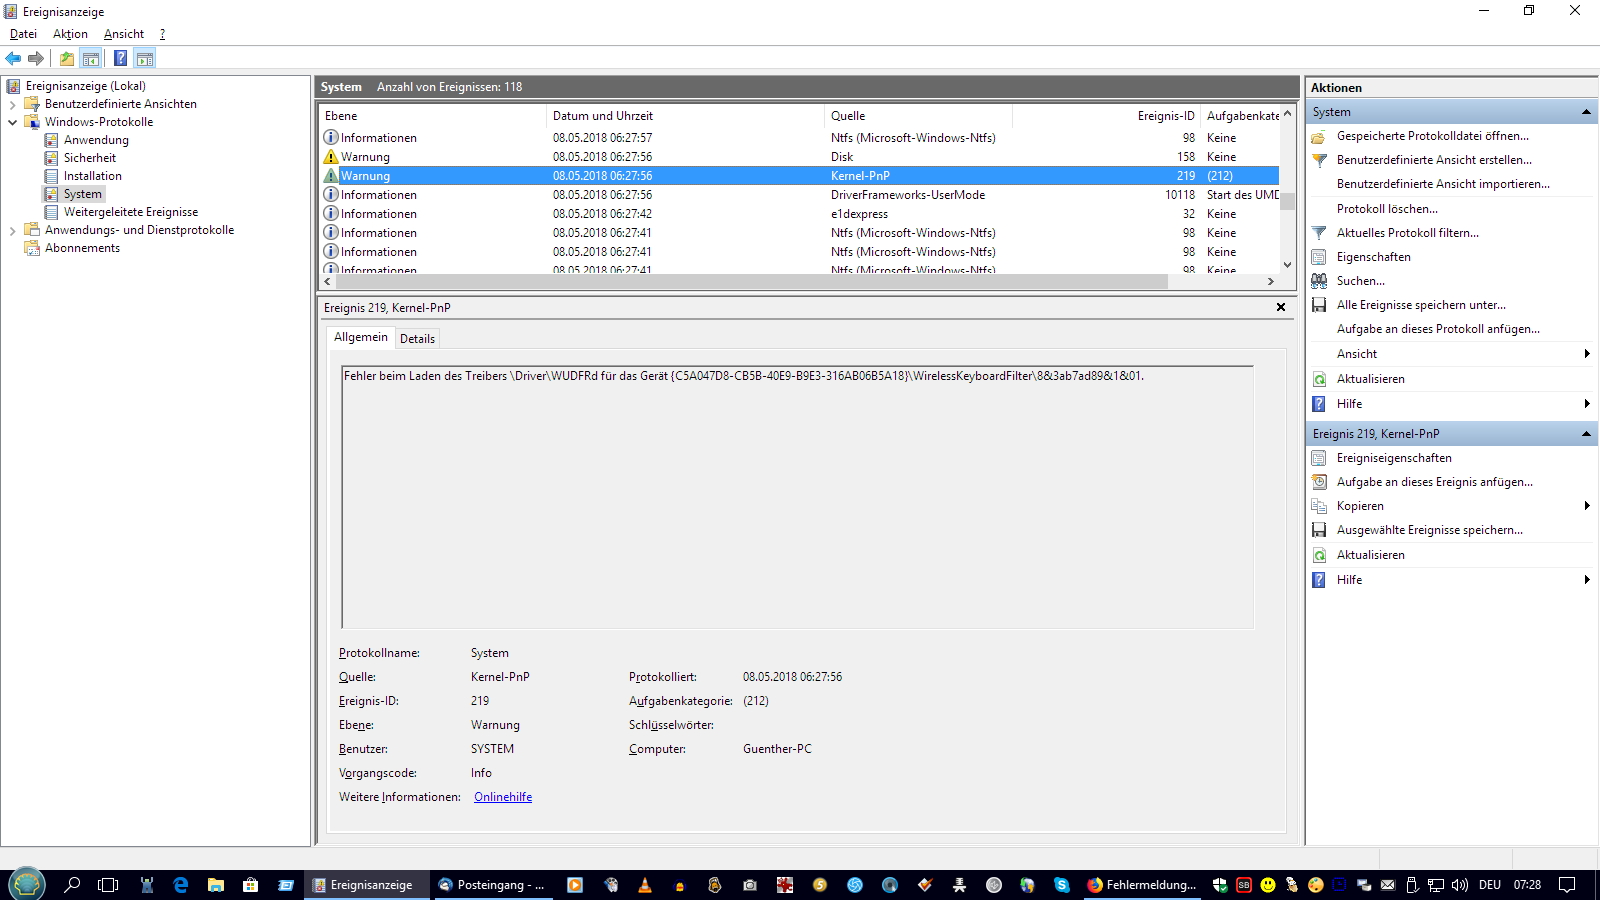Click the volume speaker tray icon
This screenshot has height=900, width=1600.
point(1459,885)
